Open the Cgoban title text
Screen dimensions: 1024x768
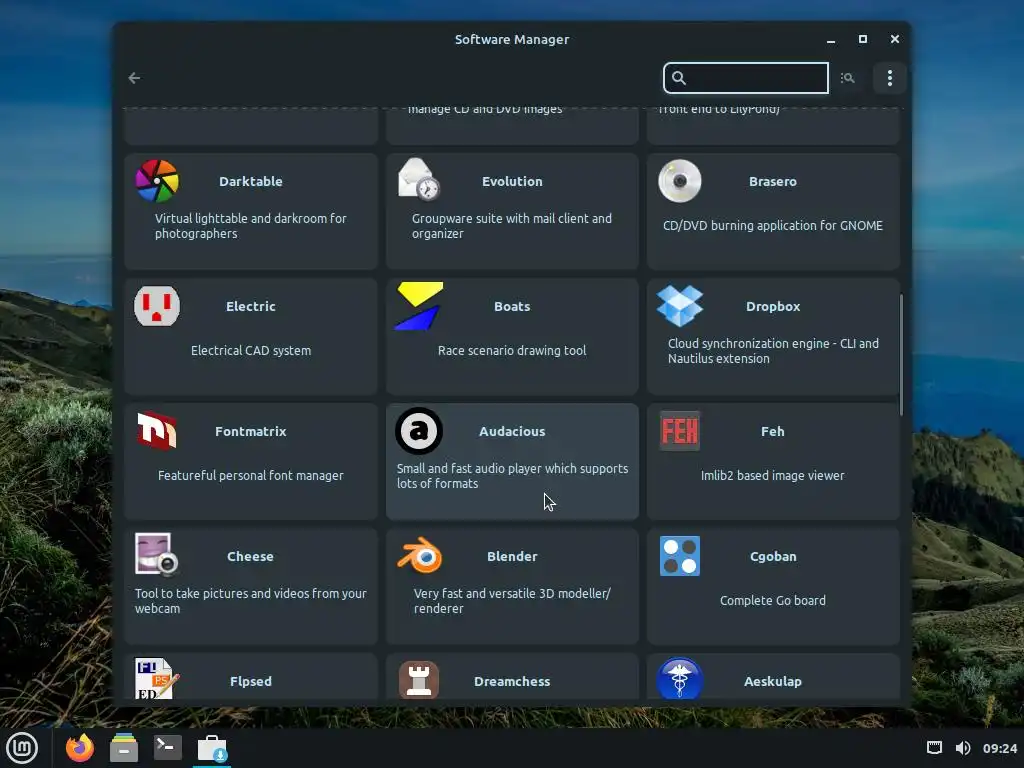pyautogui.click(x=773, y=556)
